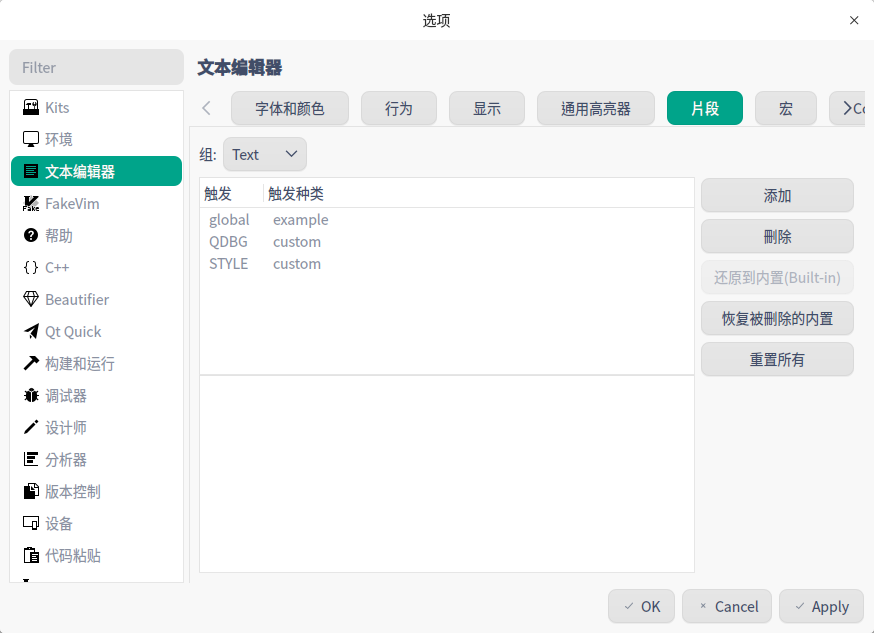This screenshot has width=874, height=633.
Task: Switch to the 通用高亮器 tab
Action: click(x=595, y=108)
